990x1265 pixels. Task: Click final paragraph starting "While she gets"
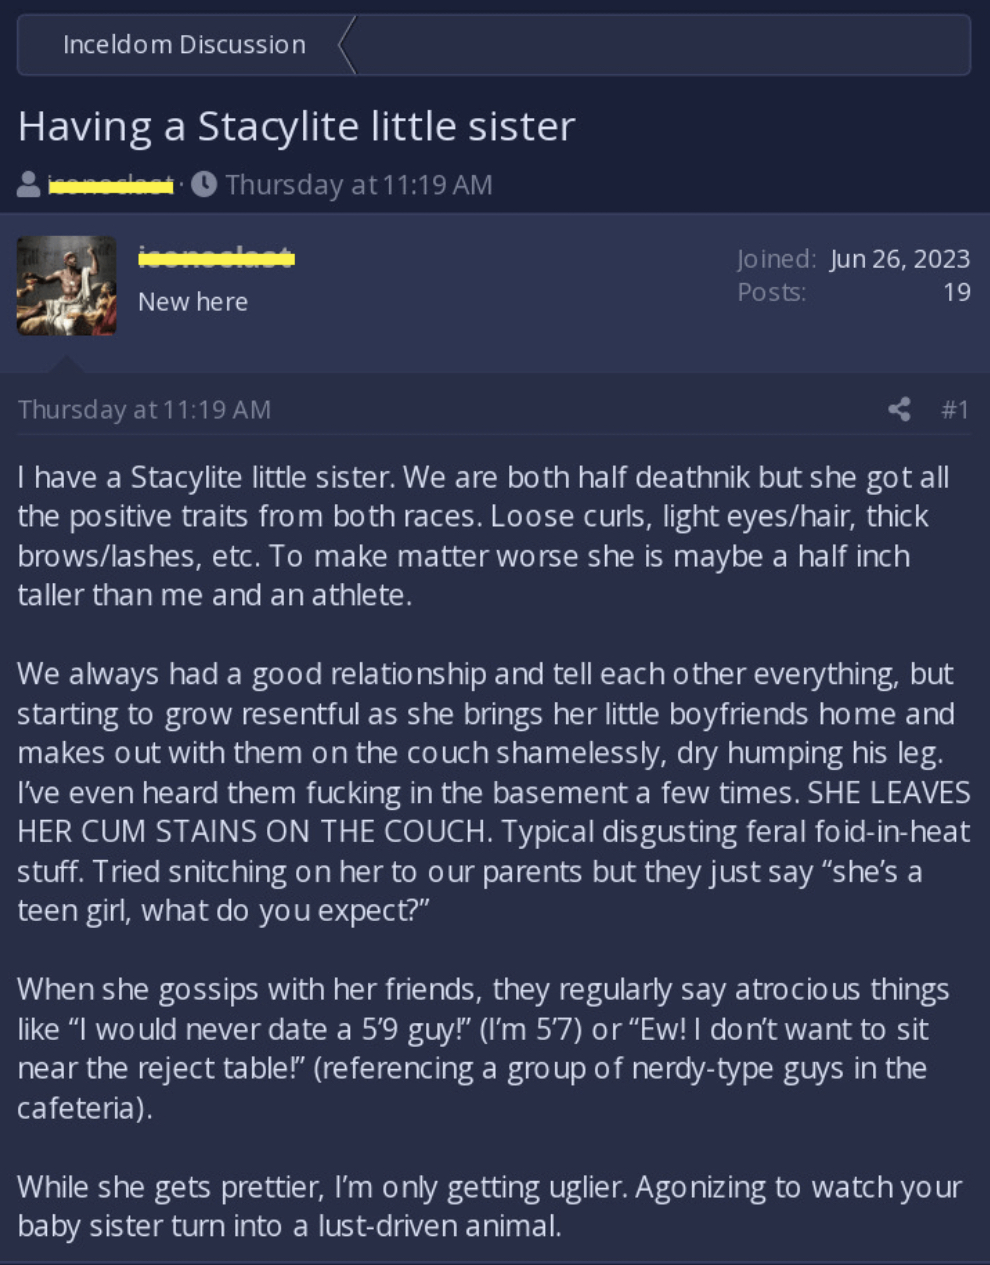coord(489,1206)
